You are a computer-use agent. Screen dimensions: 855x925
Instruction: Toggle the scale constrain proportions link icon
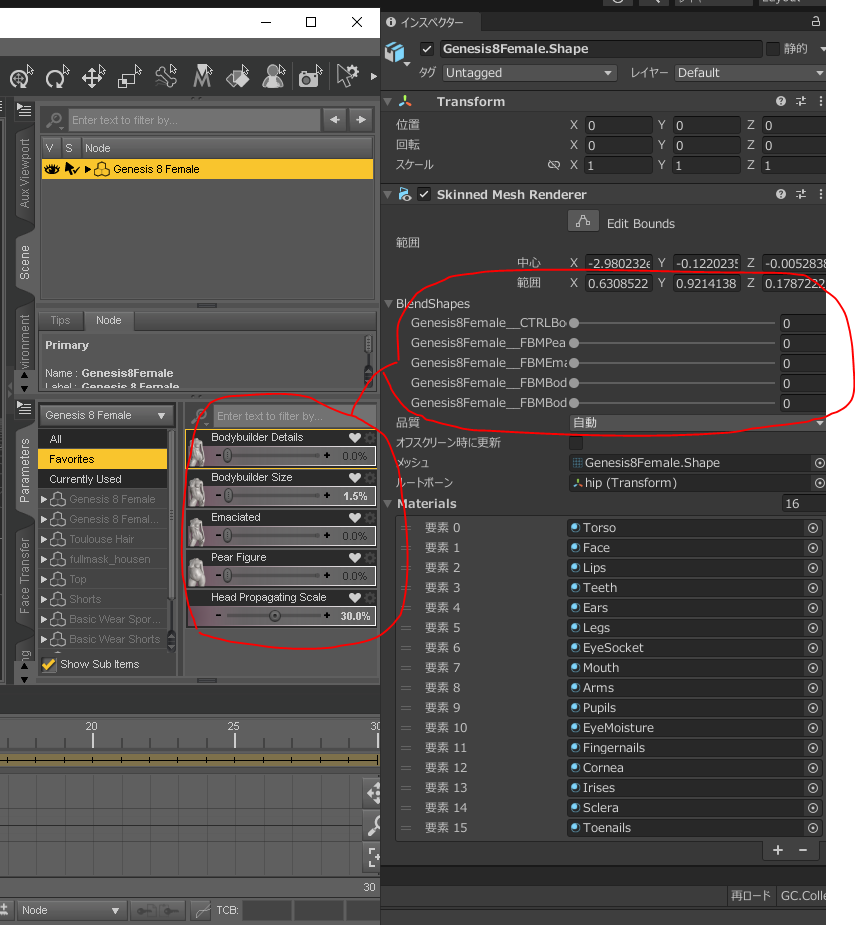553,165
